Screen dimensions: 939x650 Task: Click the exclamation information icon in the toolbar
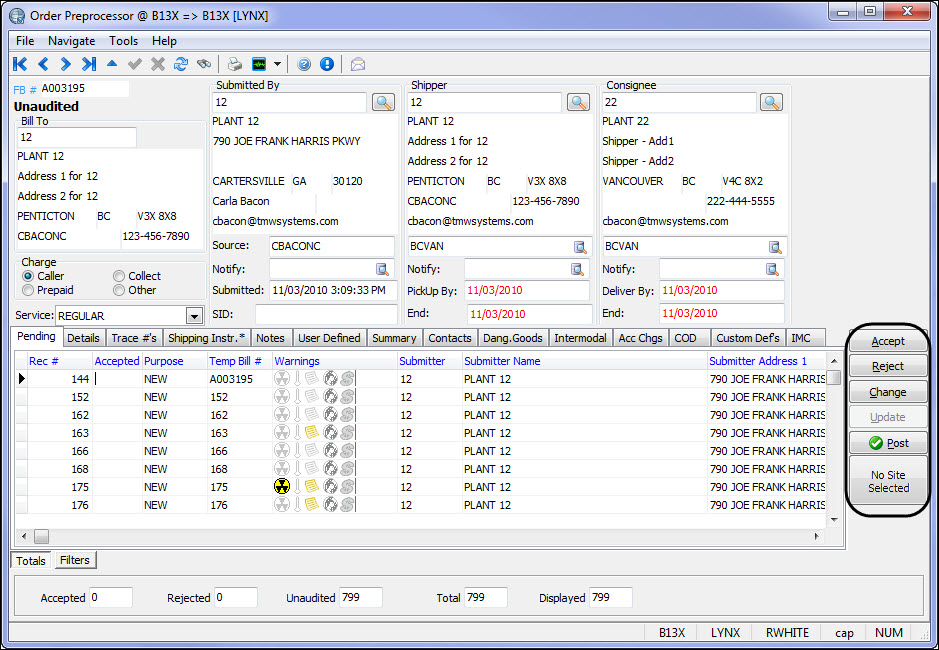(x=326, y=63)
